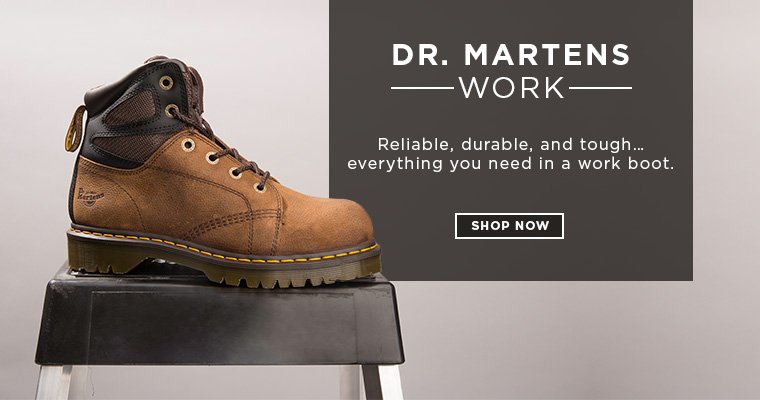Open the brown work boot product image
This screenshot has width=760, height=400.
223,172
